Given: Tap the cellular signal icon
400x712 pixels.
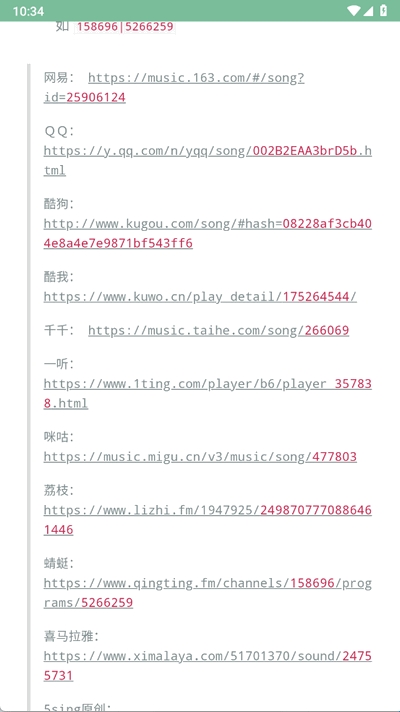Looking at the screenshot, I should [369, 10].
